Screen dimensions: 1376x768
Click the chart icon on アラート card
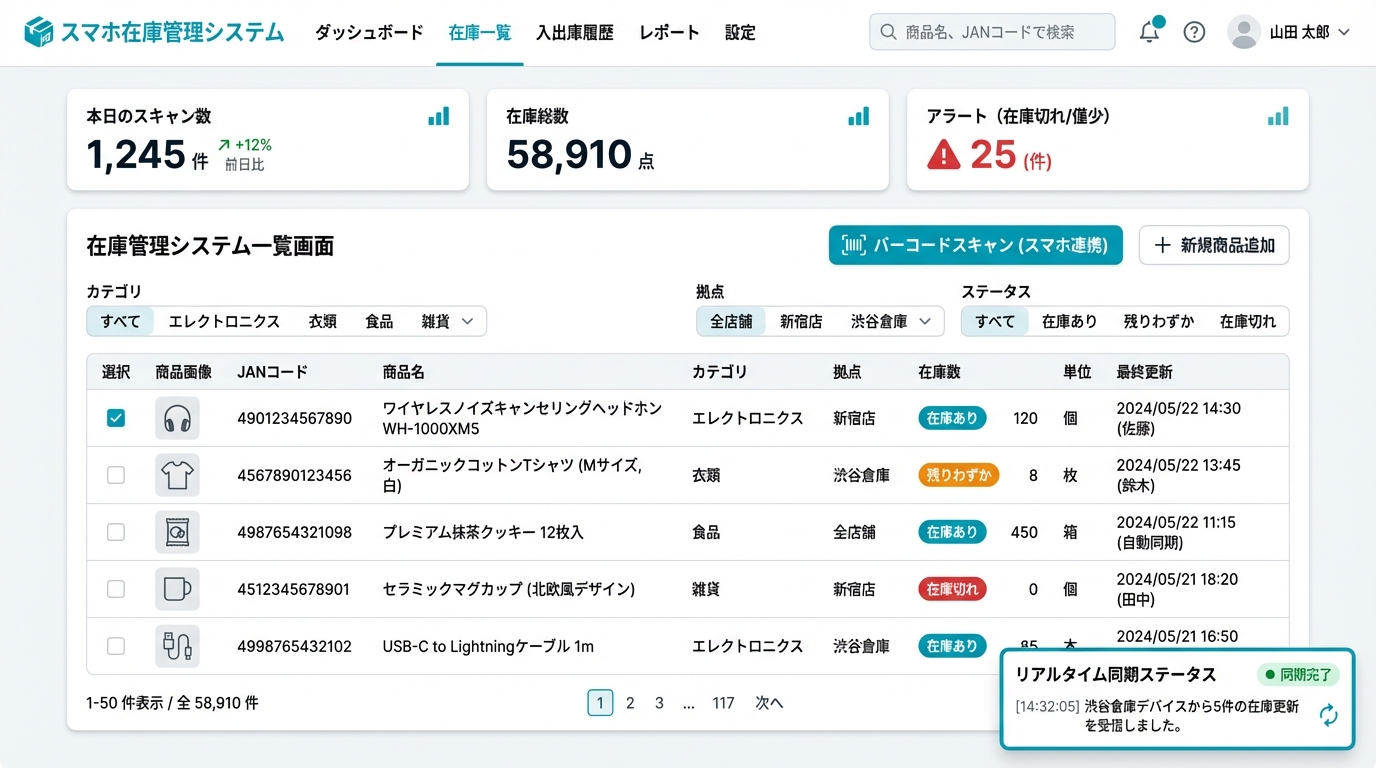[x=1278, y=116]
